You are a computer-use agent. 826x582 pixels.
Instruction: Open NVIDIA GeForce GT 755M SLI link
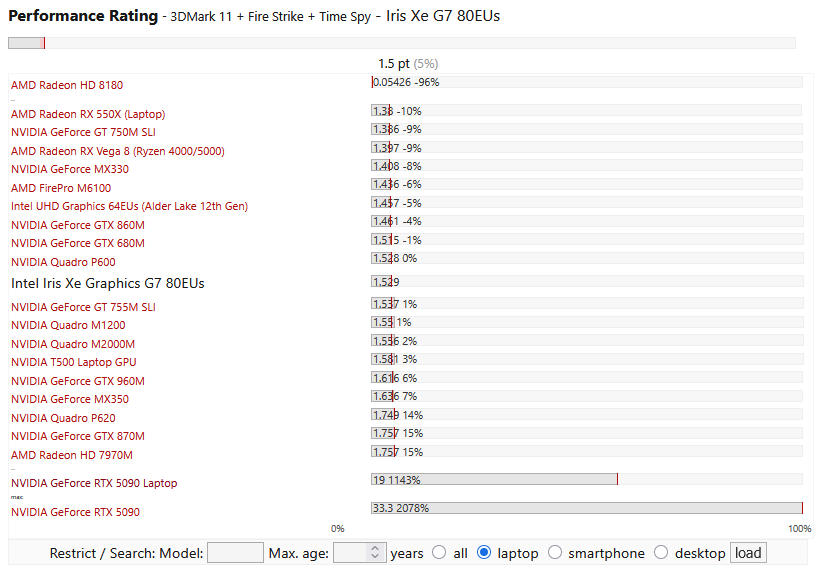[x=83, y=307]
